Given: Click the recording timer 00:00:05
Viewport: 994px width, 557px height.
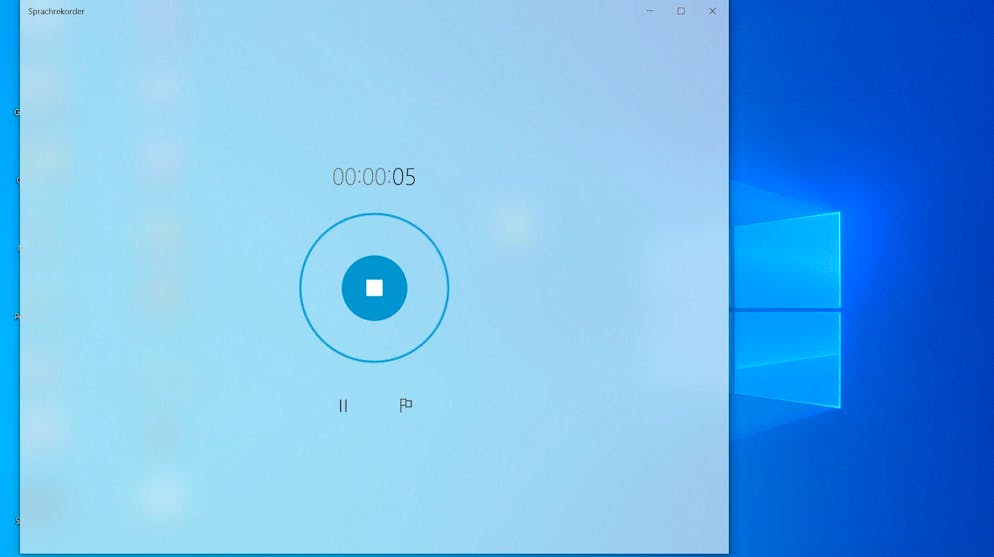Looking at the screenshot, I should click(x=374, y=177).
